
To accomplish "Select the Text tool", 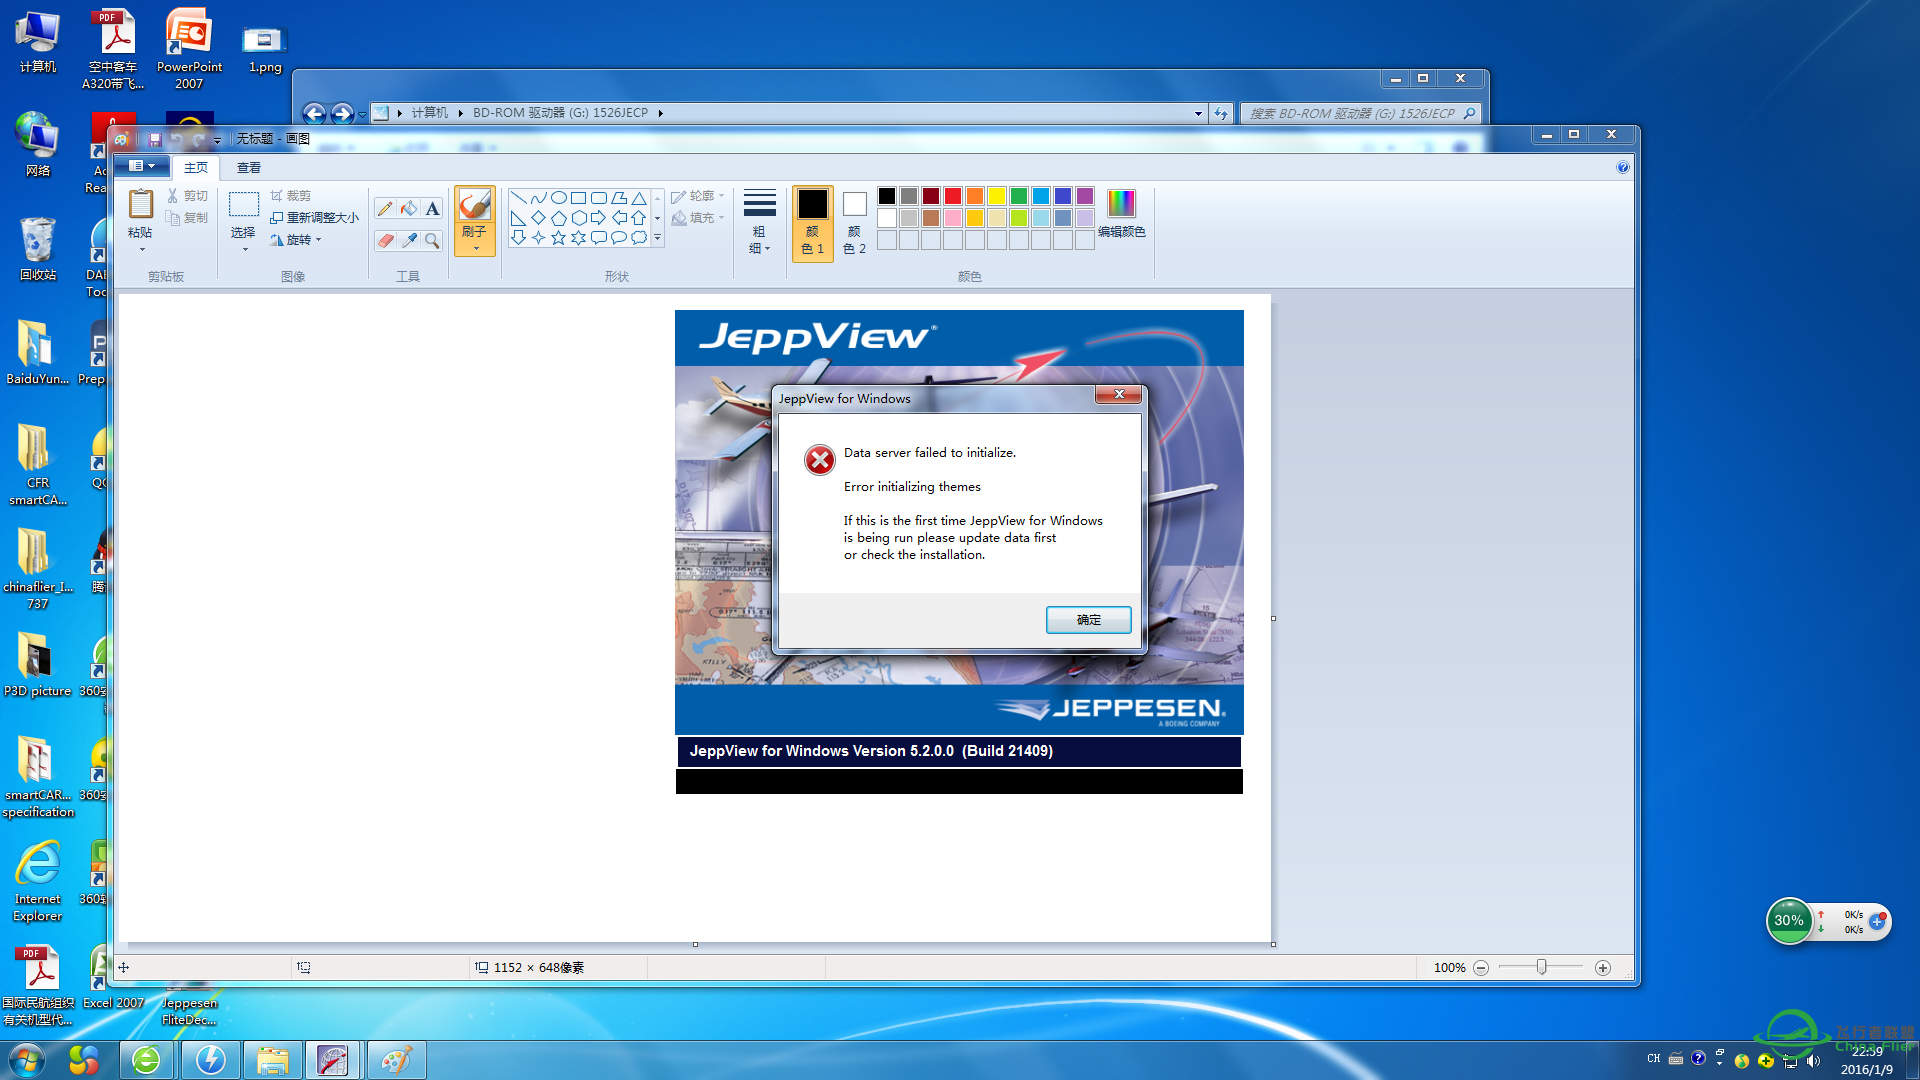I will [432, 208].
